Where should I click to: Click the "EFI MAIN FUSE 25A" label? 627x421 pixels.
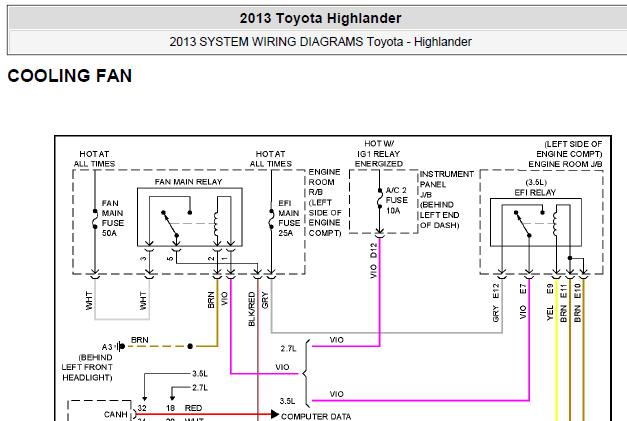pos(289,218)
